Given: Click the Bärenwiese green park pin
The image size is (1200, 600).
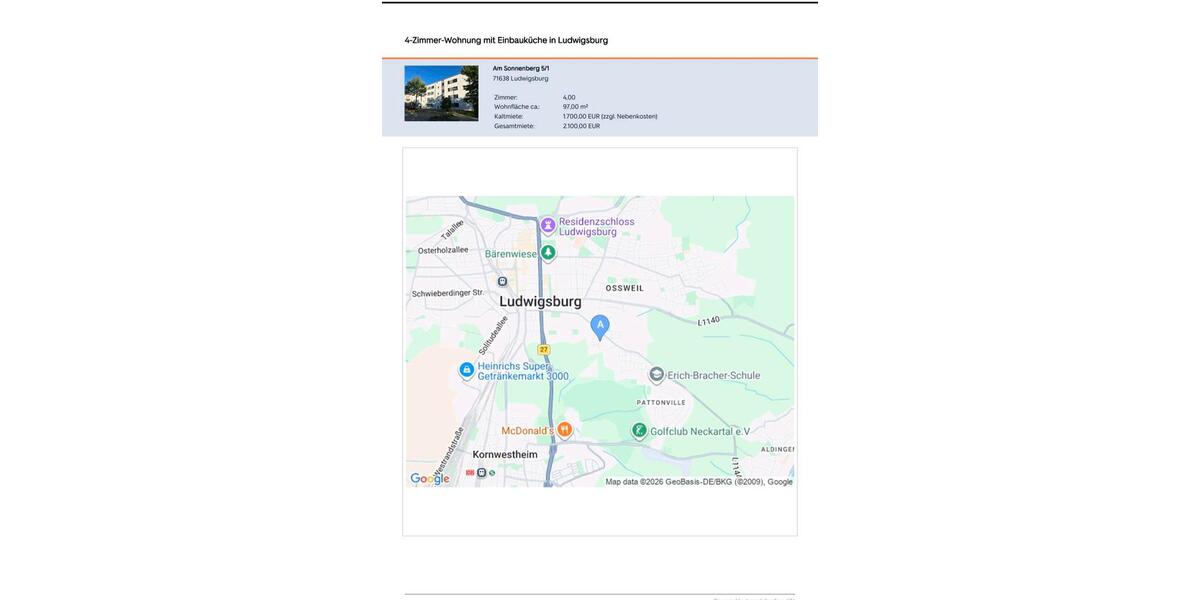Looking at the screenshot, I should pyautogui.click(x=548, y=253).
